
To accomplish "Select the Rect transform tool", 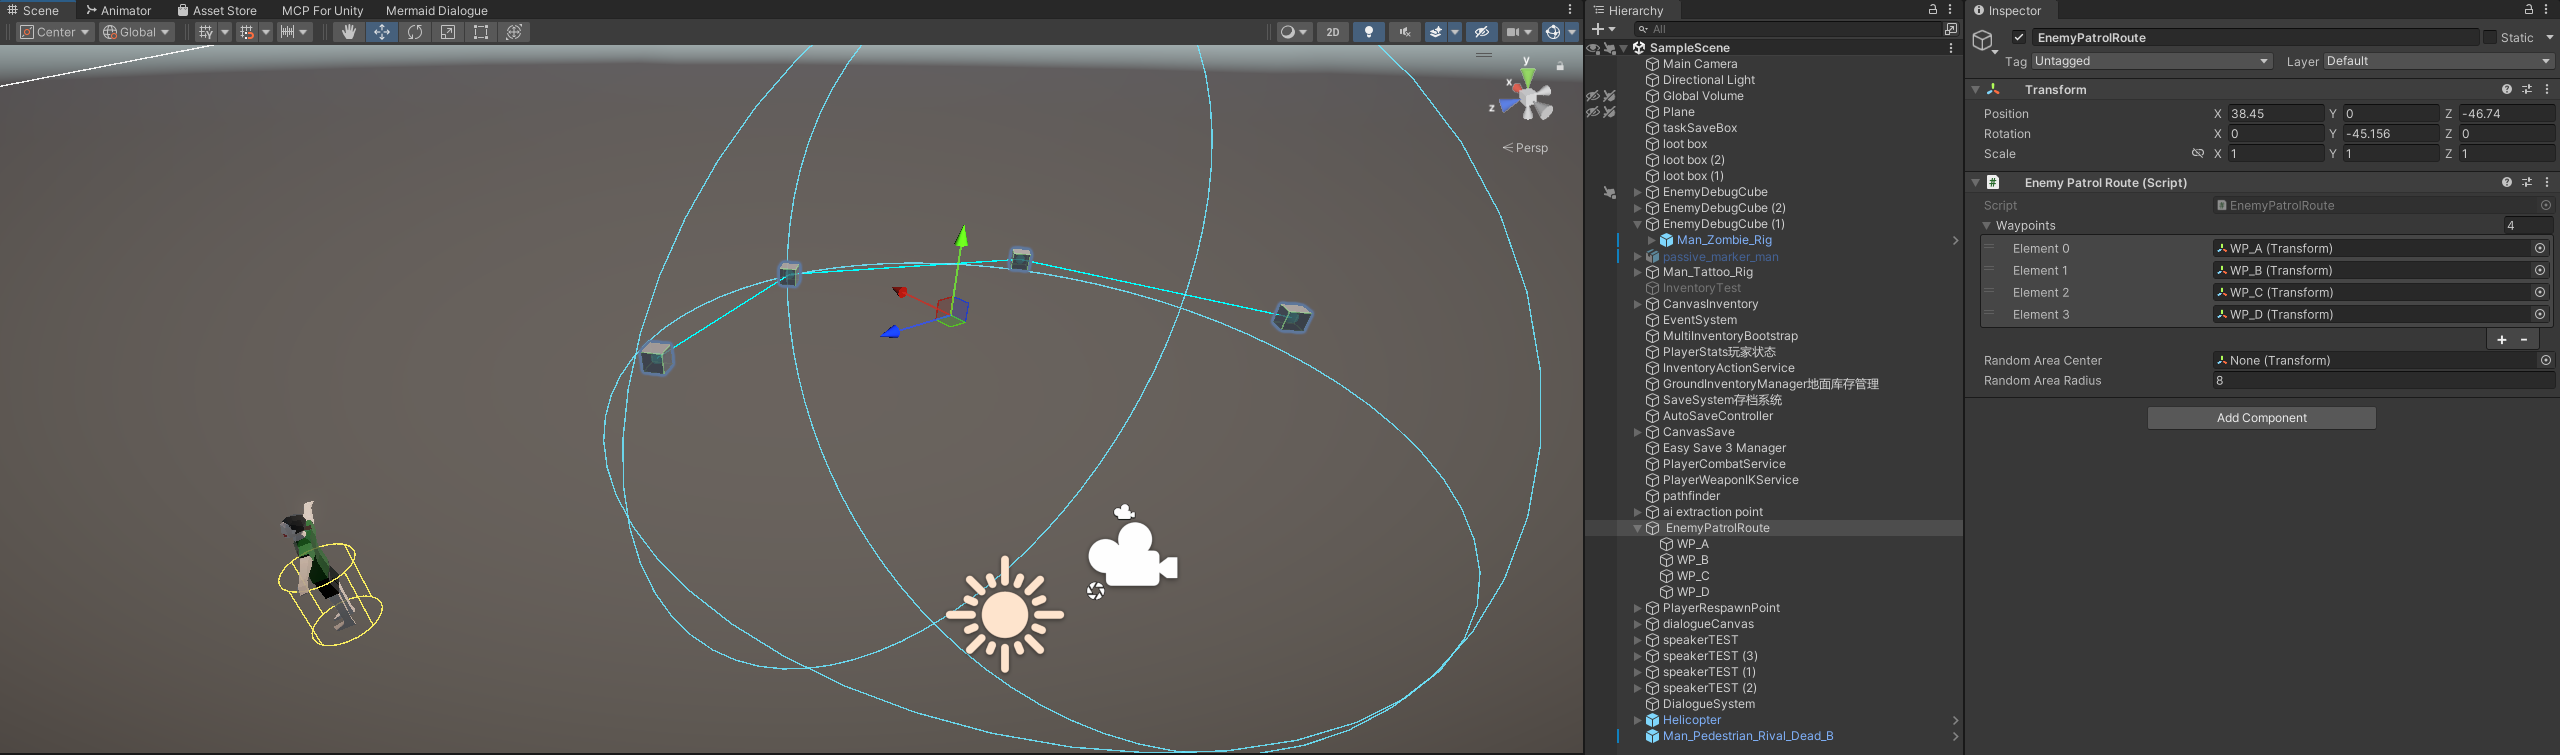I will (481, 32).
